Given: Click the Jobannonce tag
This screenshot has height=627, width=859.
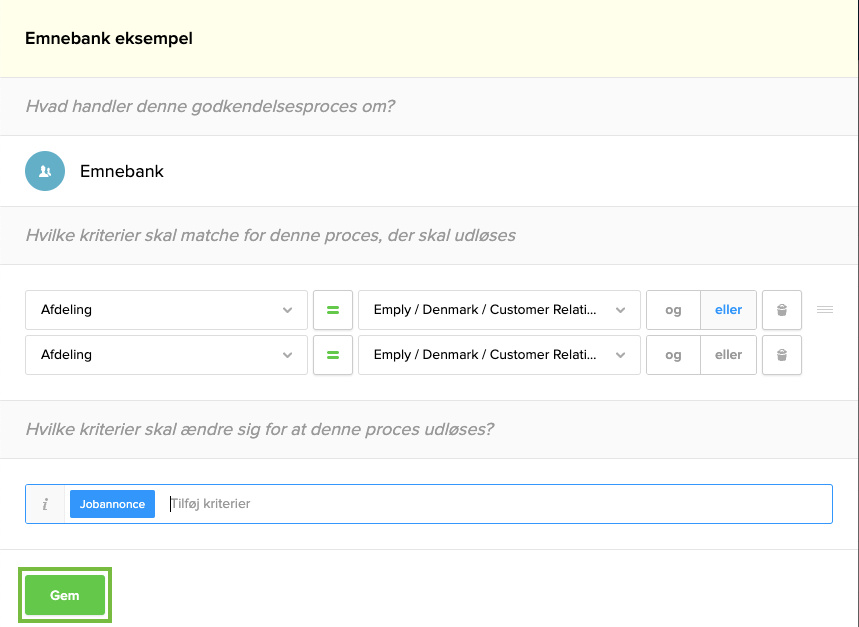Looking at the screenshot, I should point(112,504).
